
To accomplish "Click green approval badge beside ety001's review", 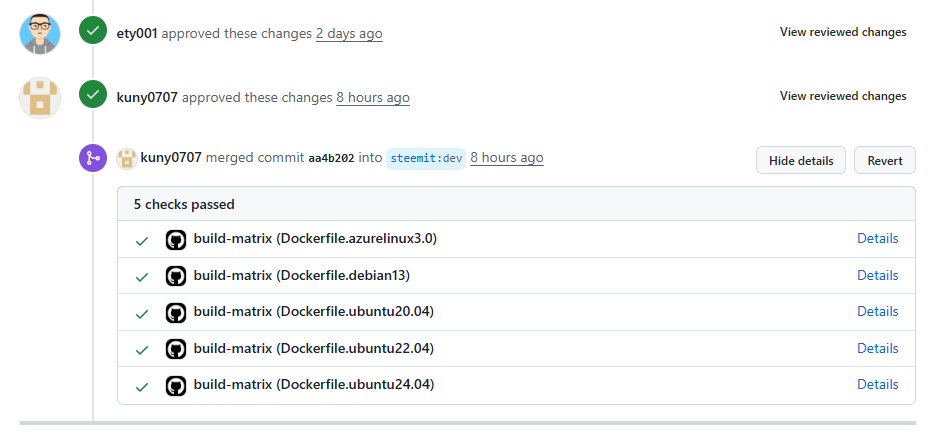I will click(x=93, y=31).
